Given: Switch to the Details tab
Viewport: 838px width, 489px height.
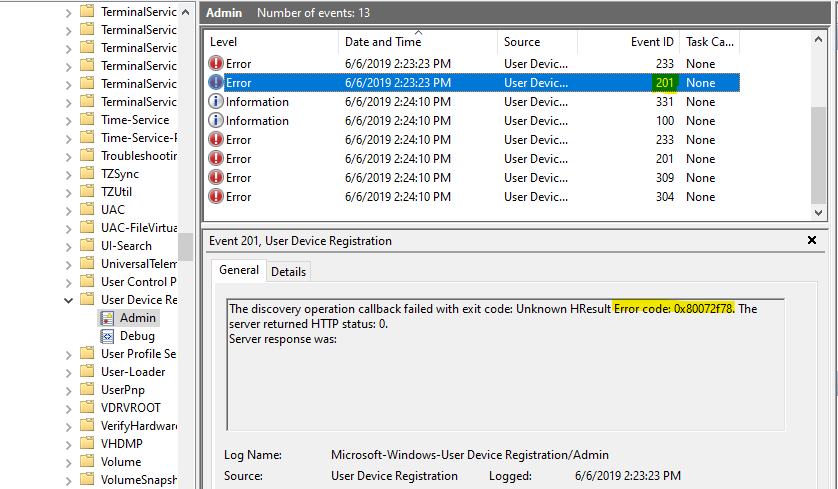Looking at the screenshot, I should tap(289, 271).
